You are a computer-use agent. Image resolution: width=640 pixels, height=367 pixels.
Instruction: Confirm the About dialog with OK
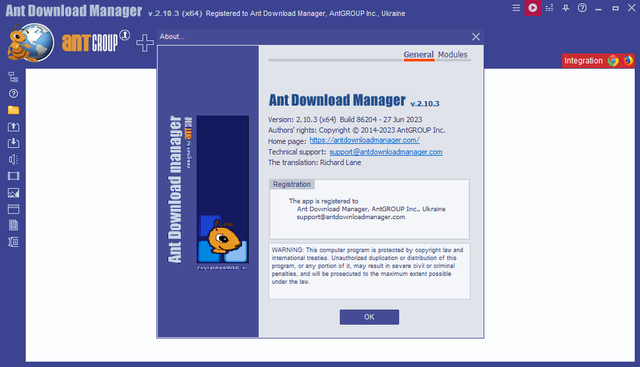click(x=369, y=317)
